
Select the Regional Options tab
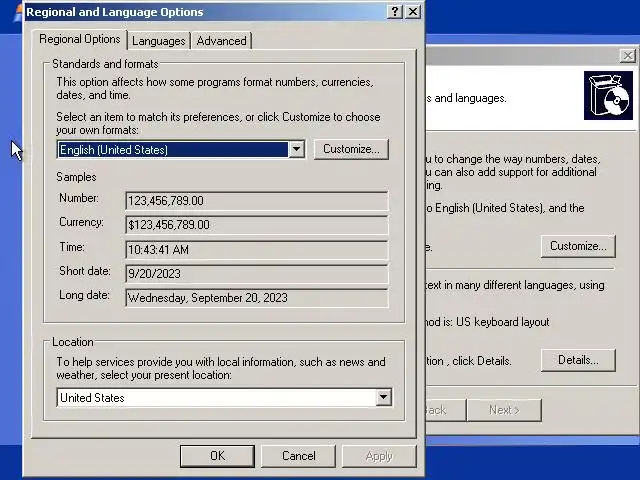coord(80,39)
